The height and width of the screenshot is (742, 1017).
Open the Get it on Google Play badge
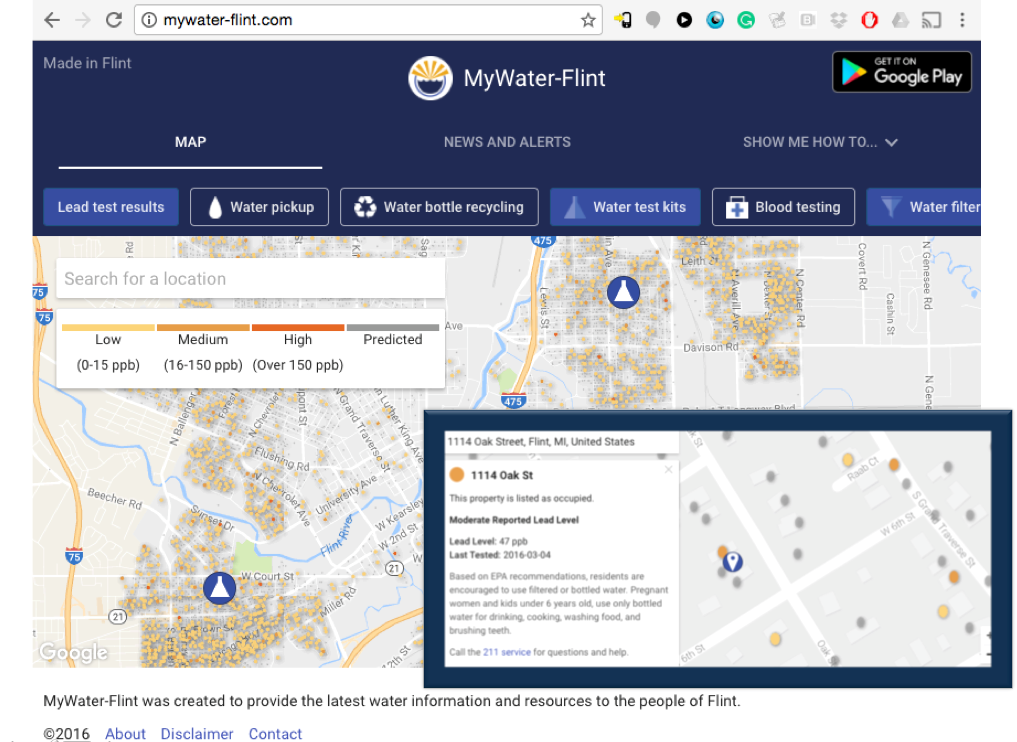point(901,72)
